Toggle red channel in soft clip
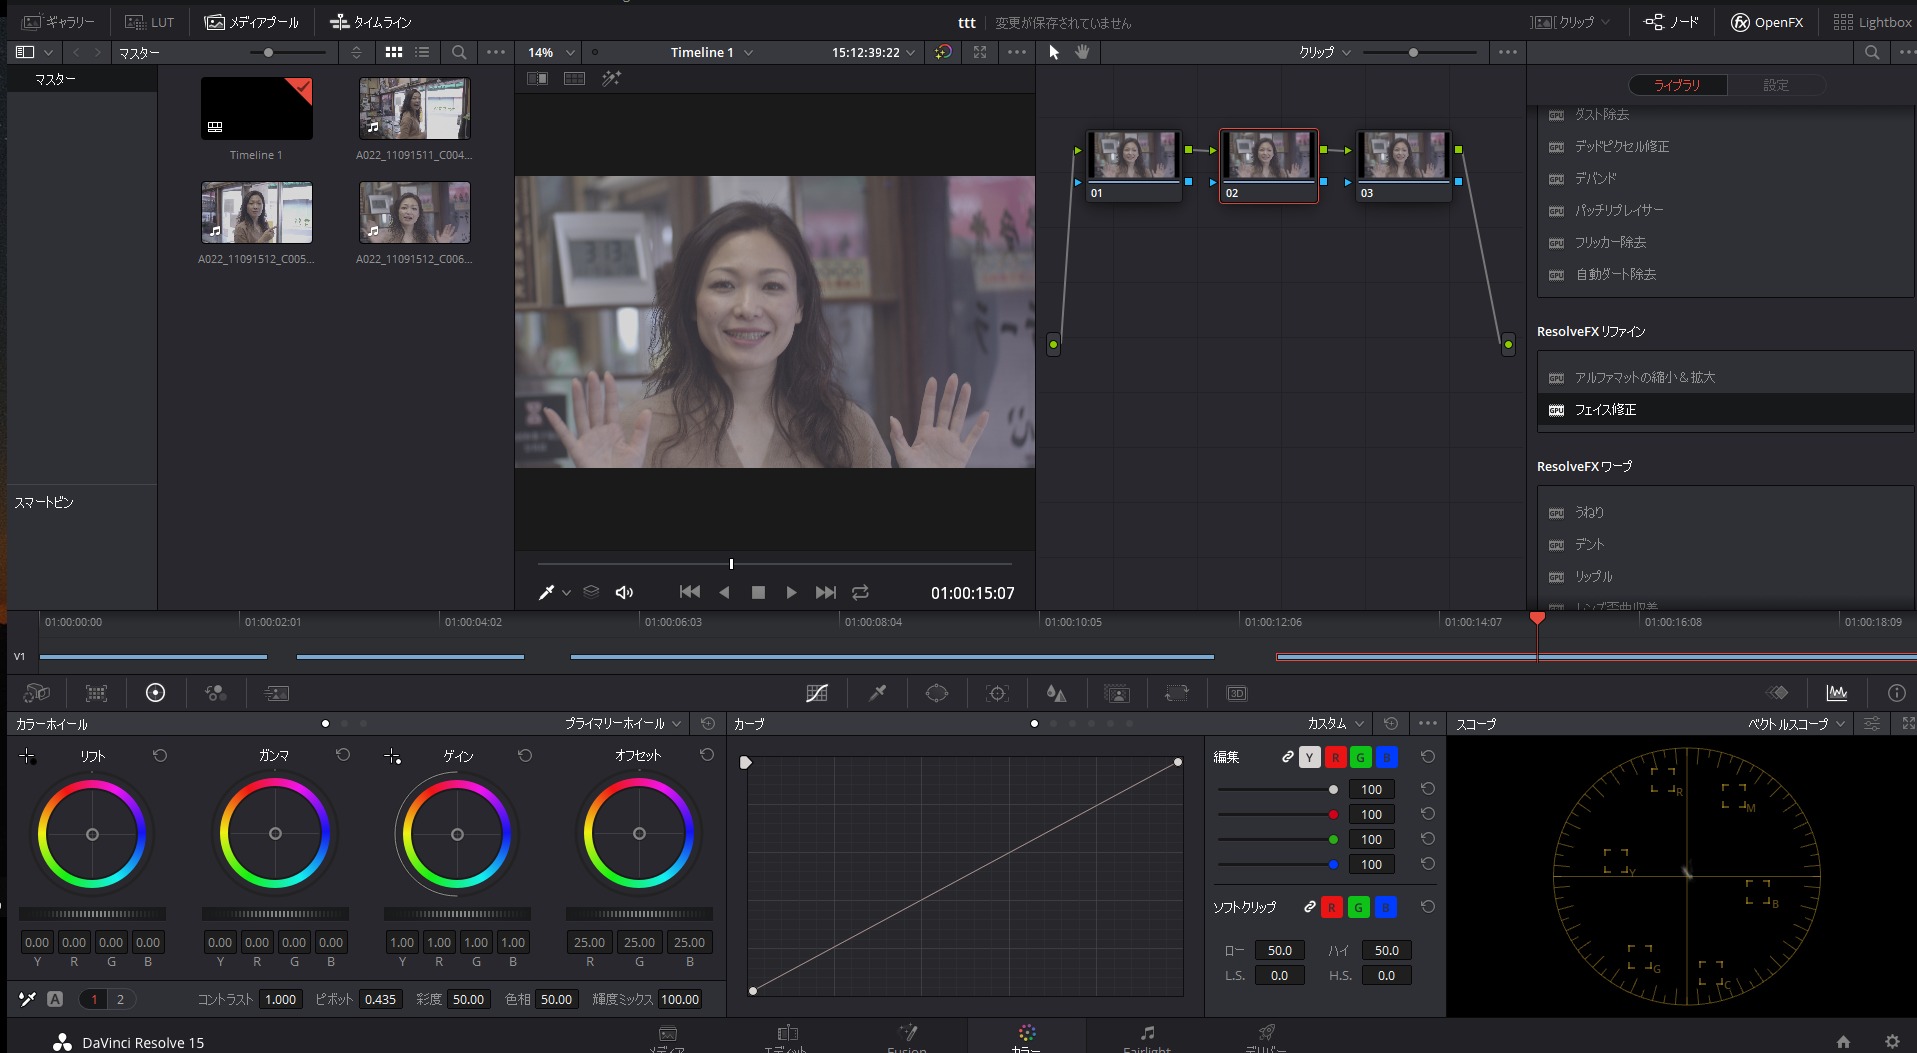This screenshot has height=1053, width=1917. coord(1331,907)
